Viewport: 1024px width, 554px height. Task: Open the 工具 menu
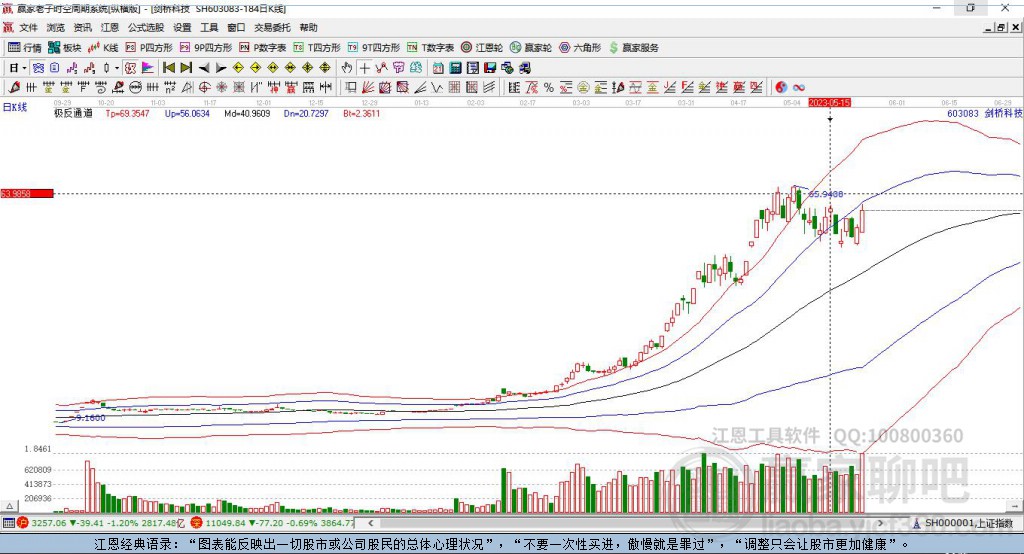click(209, 27)
